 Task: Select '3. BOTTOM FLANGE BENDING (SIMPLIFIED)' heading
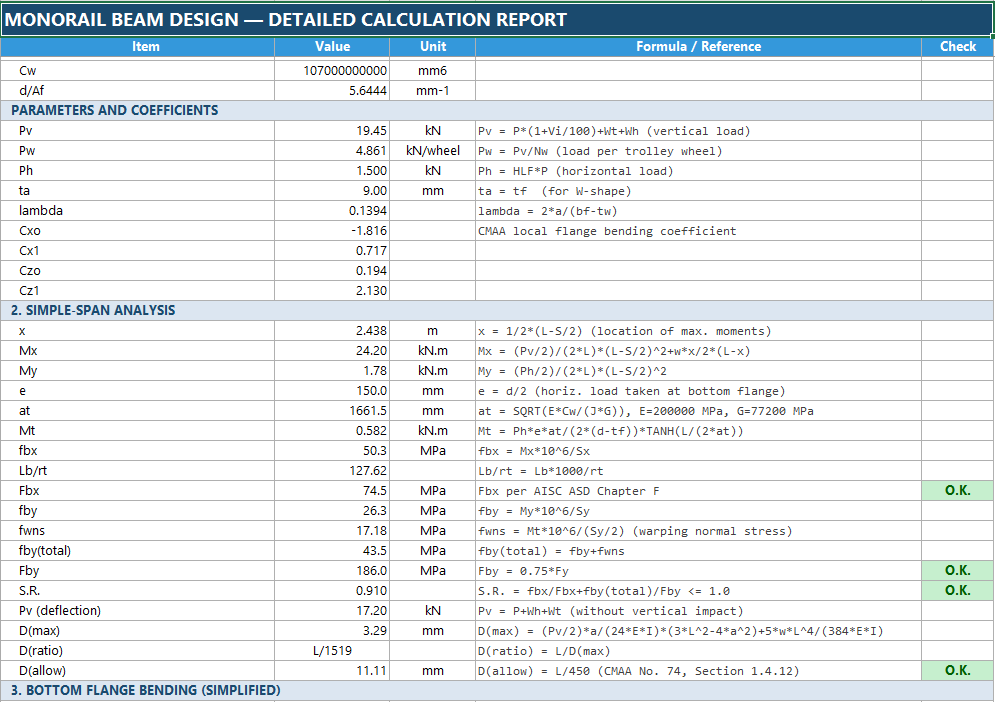point(497,691)
